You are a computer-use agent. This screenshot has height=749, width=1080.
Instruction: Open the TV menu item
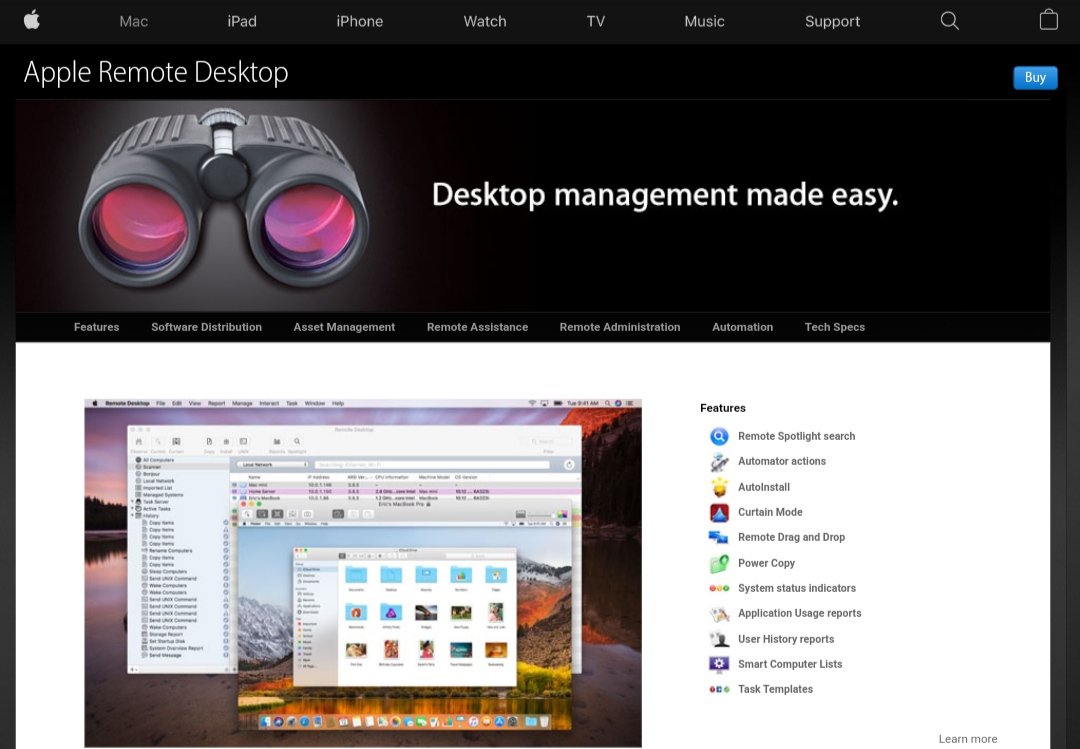coord(596,21)
